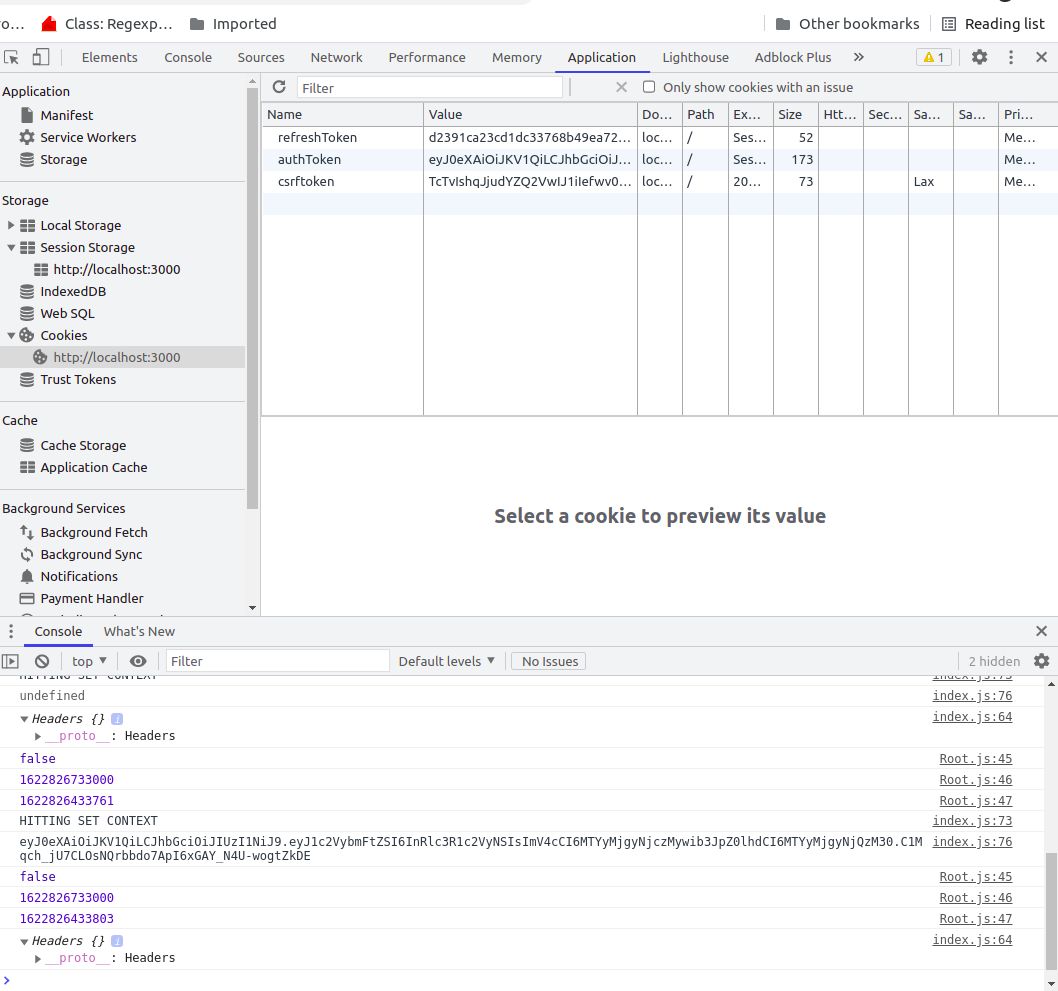Open the Default levels dropdown
Screen dimensions: 1058x991
pyautogui.click(x=446, y=661)
